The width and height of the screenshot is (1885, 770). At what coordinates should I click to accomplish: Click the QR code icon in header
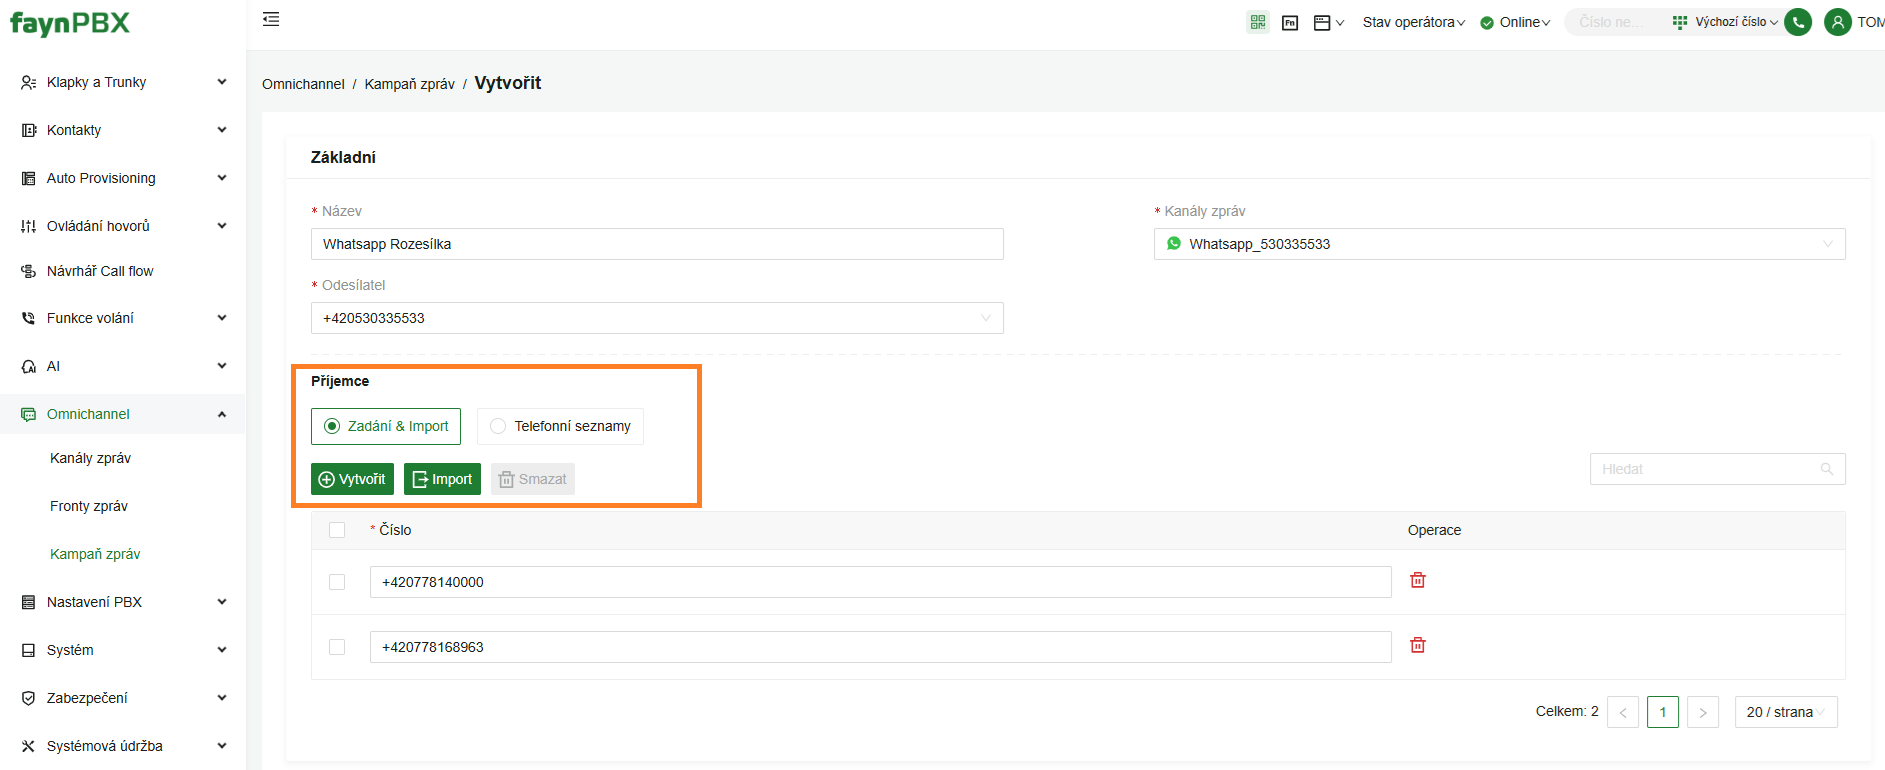click(1258, 22)
